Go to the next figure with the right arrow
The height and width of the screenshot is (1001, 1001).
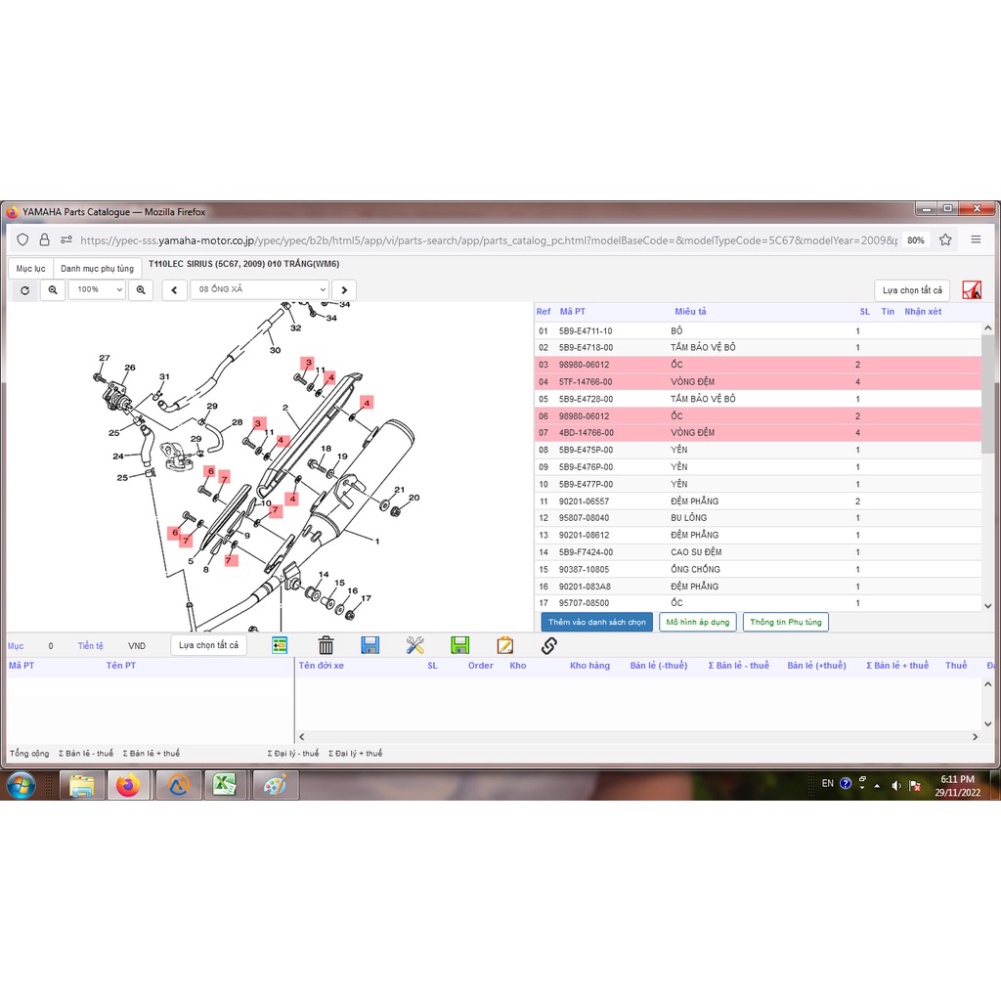pos(344,290)
